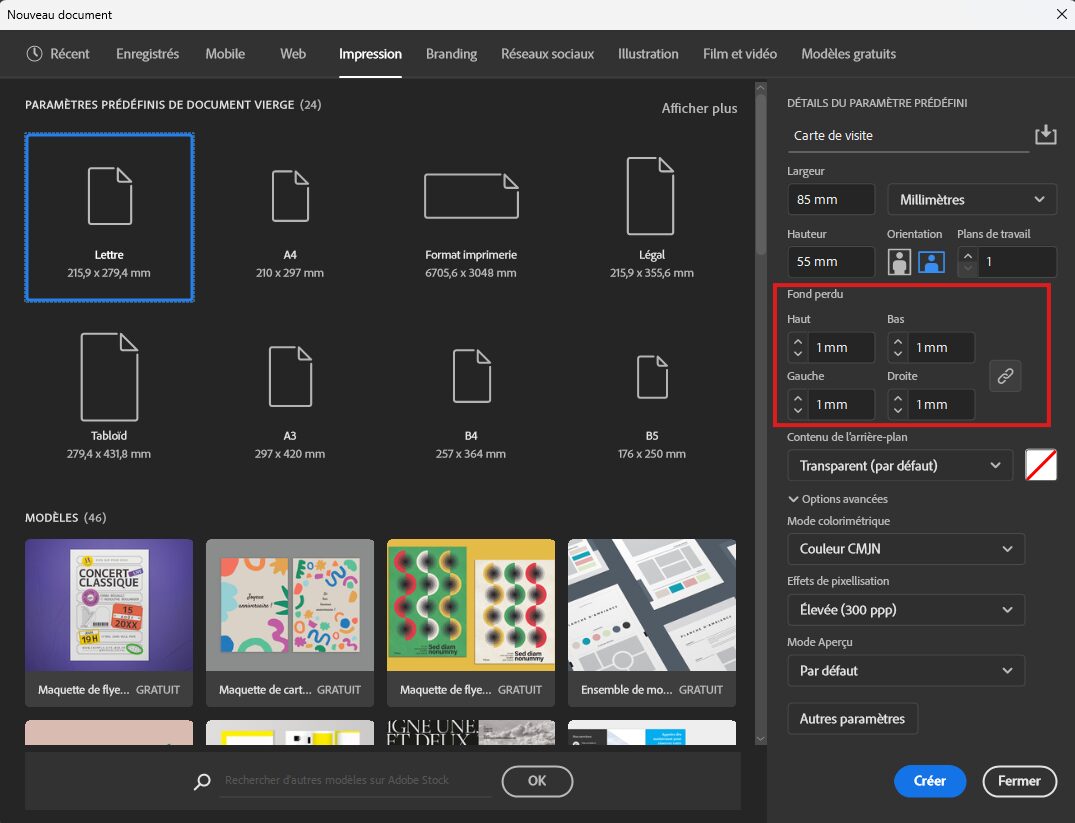Click the clock icon on the Récent tab
Viewport: 1075px width, 823px height.
pos(35,54)
